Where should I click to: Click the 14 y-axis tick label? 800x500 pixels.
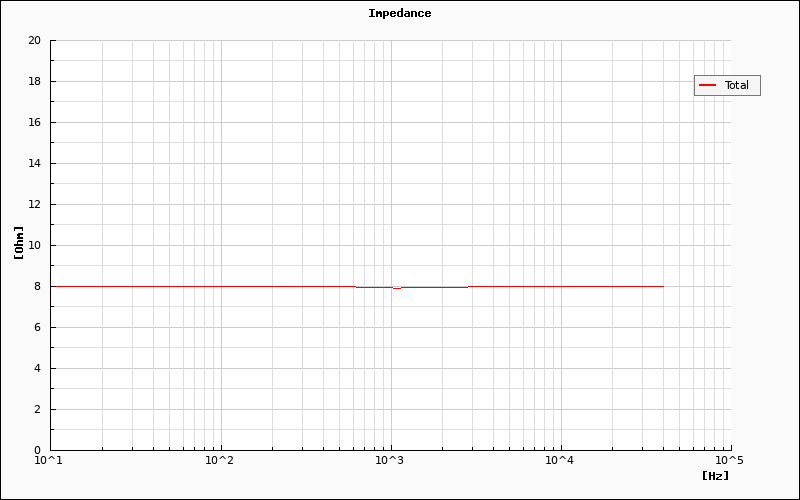[35, 163]
